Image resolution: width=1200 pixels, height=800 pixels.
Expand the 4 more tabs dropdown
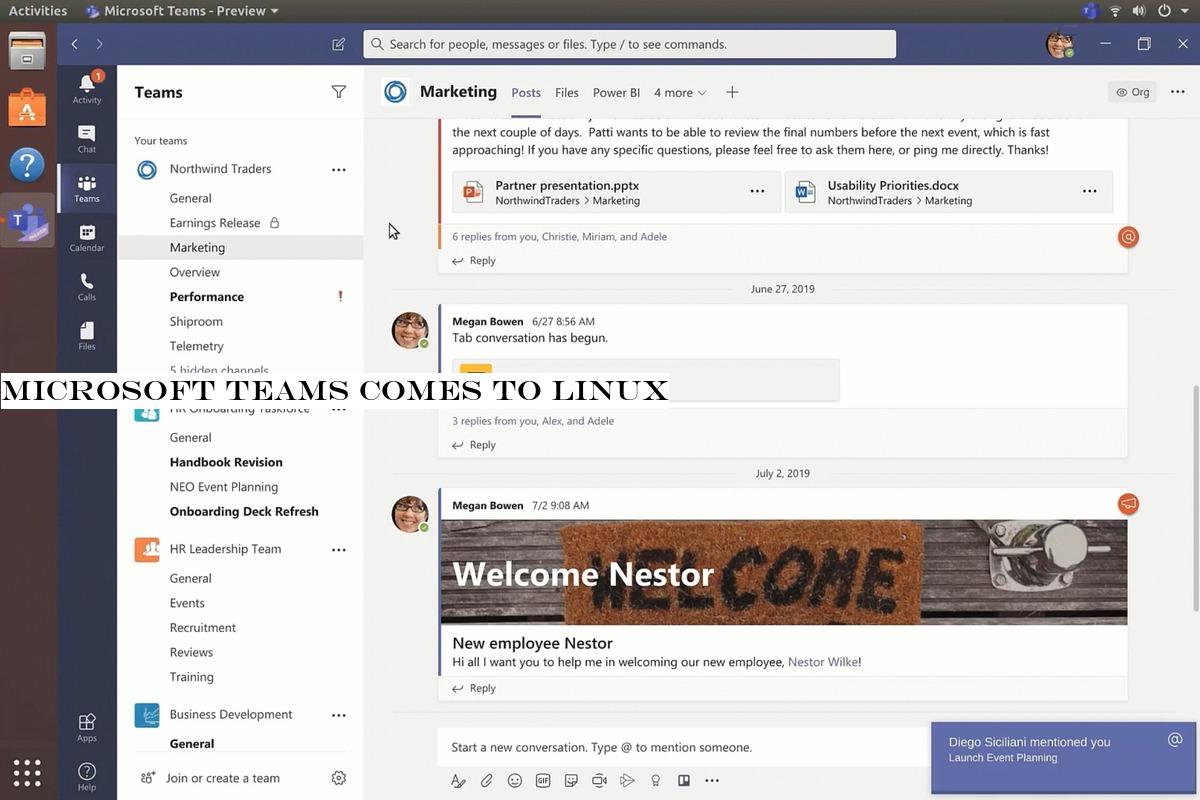[680, 93]
